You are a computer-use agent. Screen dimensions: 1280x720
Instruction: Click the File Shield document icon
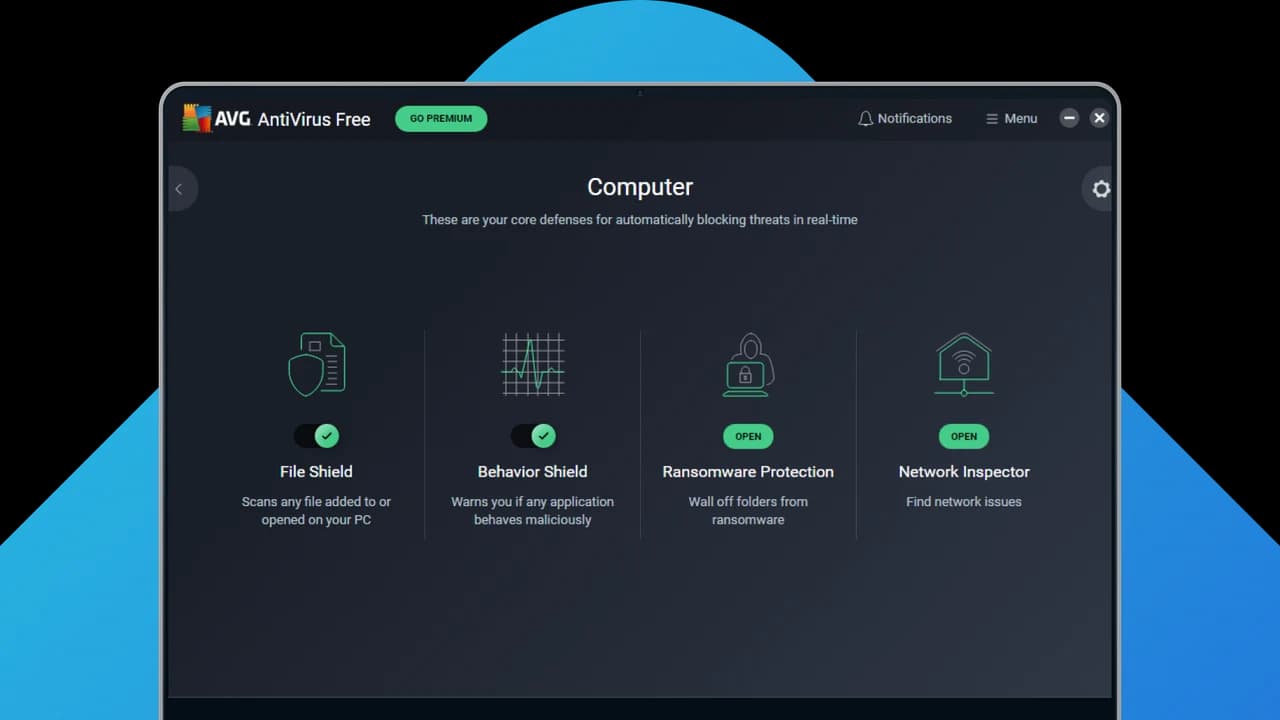[316, 364]
